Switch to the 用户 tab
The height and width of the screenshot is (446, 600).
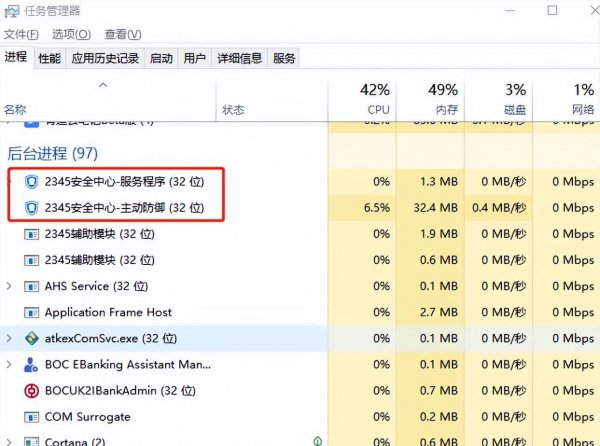[x=194, y=58]
